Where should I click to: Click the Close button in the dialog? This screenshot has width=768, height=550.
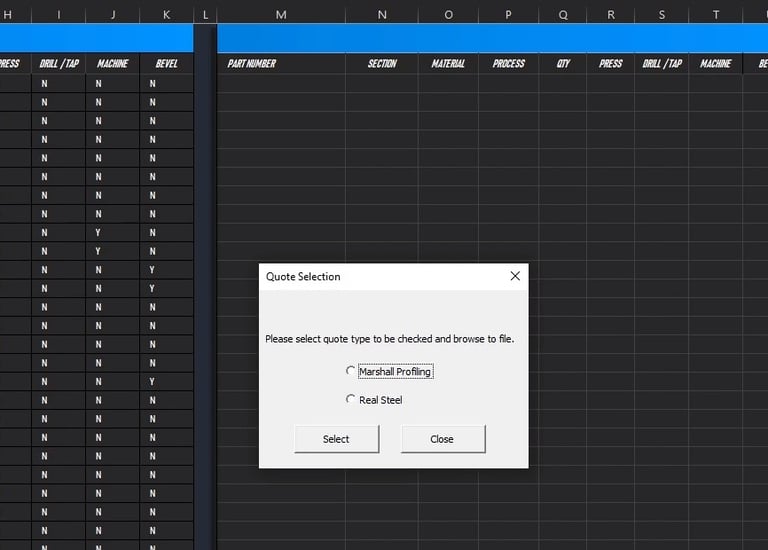443,439
